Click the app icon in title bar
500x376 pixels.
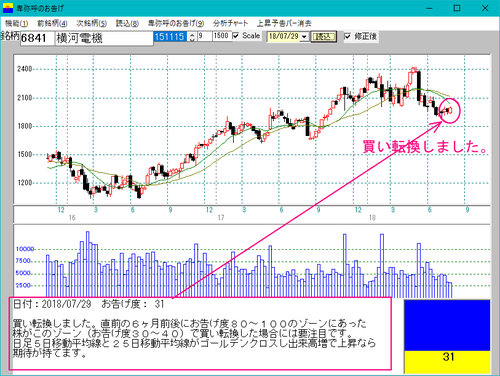(7, 8)
